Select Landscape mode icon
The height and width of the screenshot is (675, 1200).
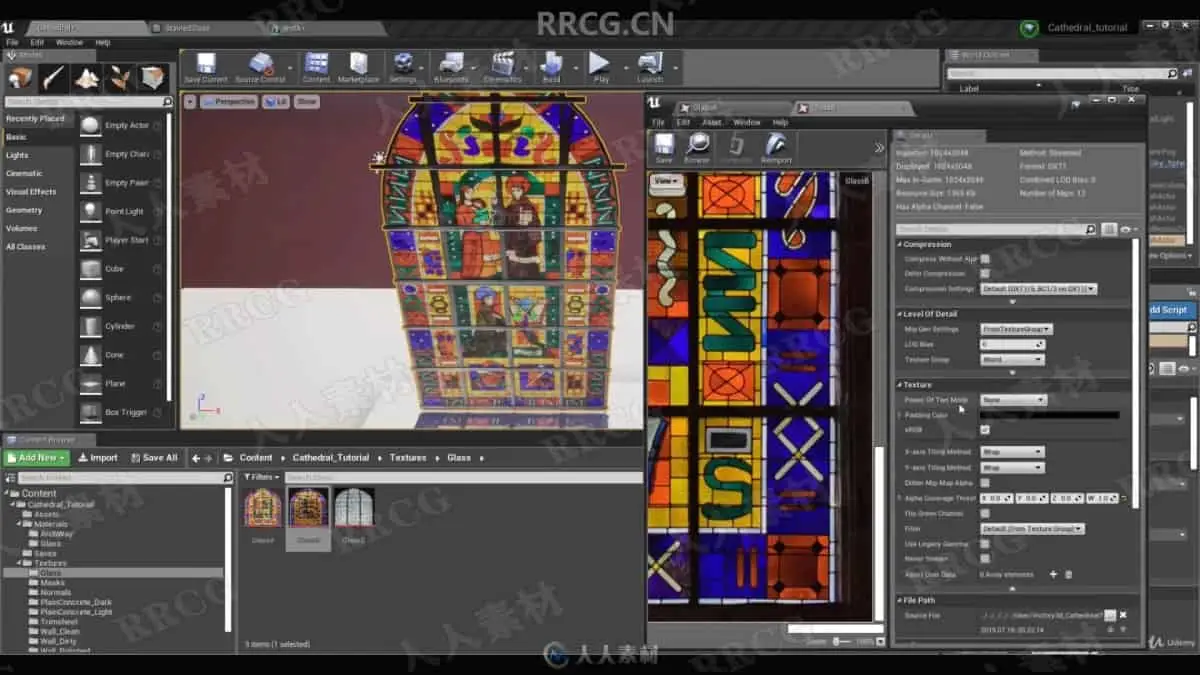pyautogui.click(x=87, y=78)
